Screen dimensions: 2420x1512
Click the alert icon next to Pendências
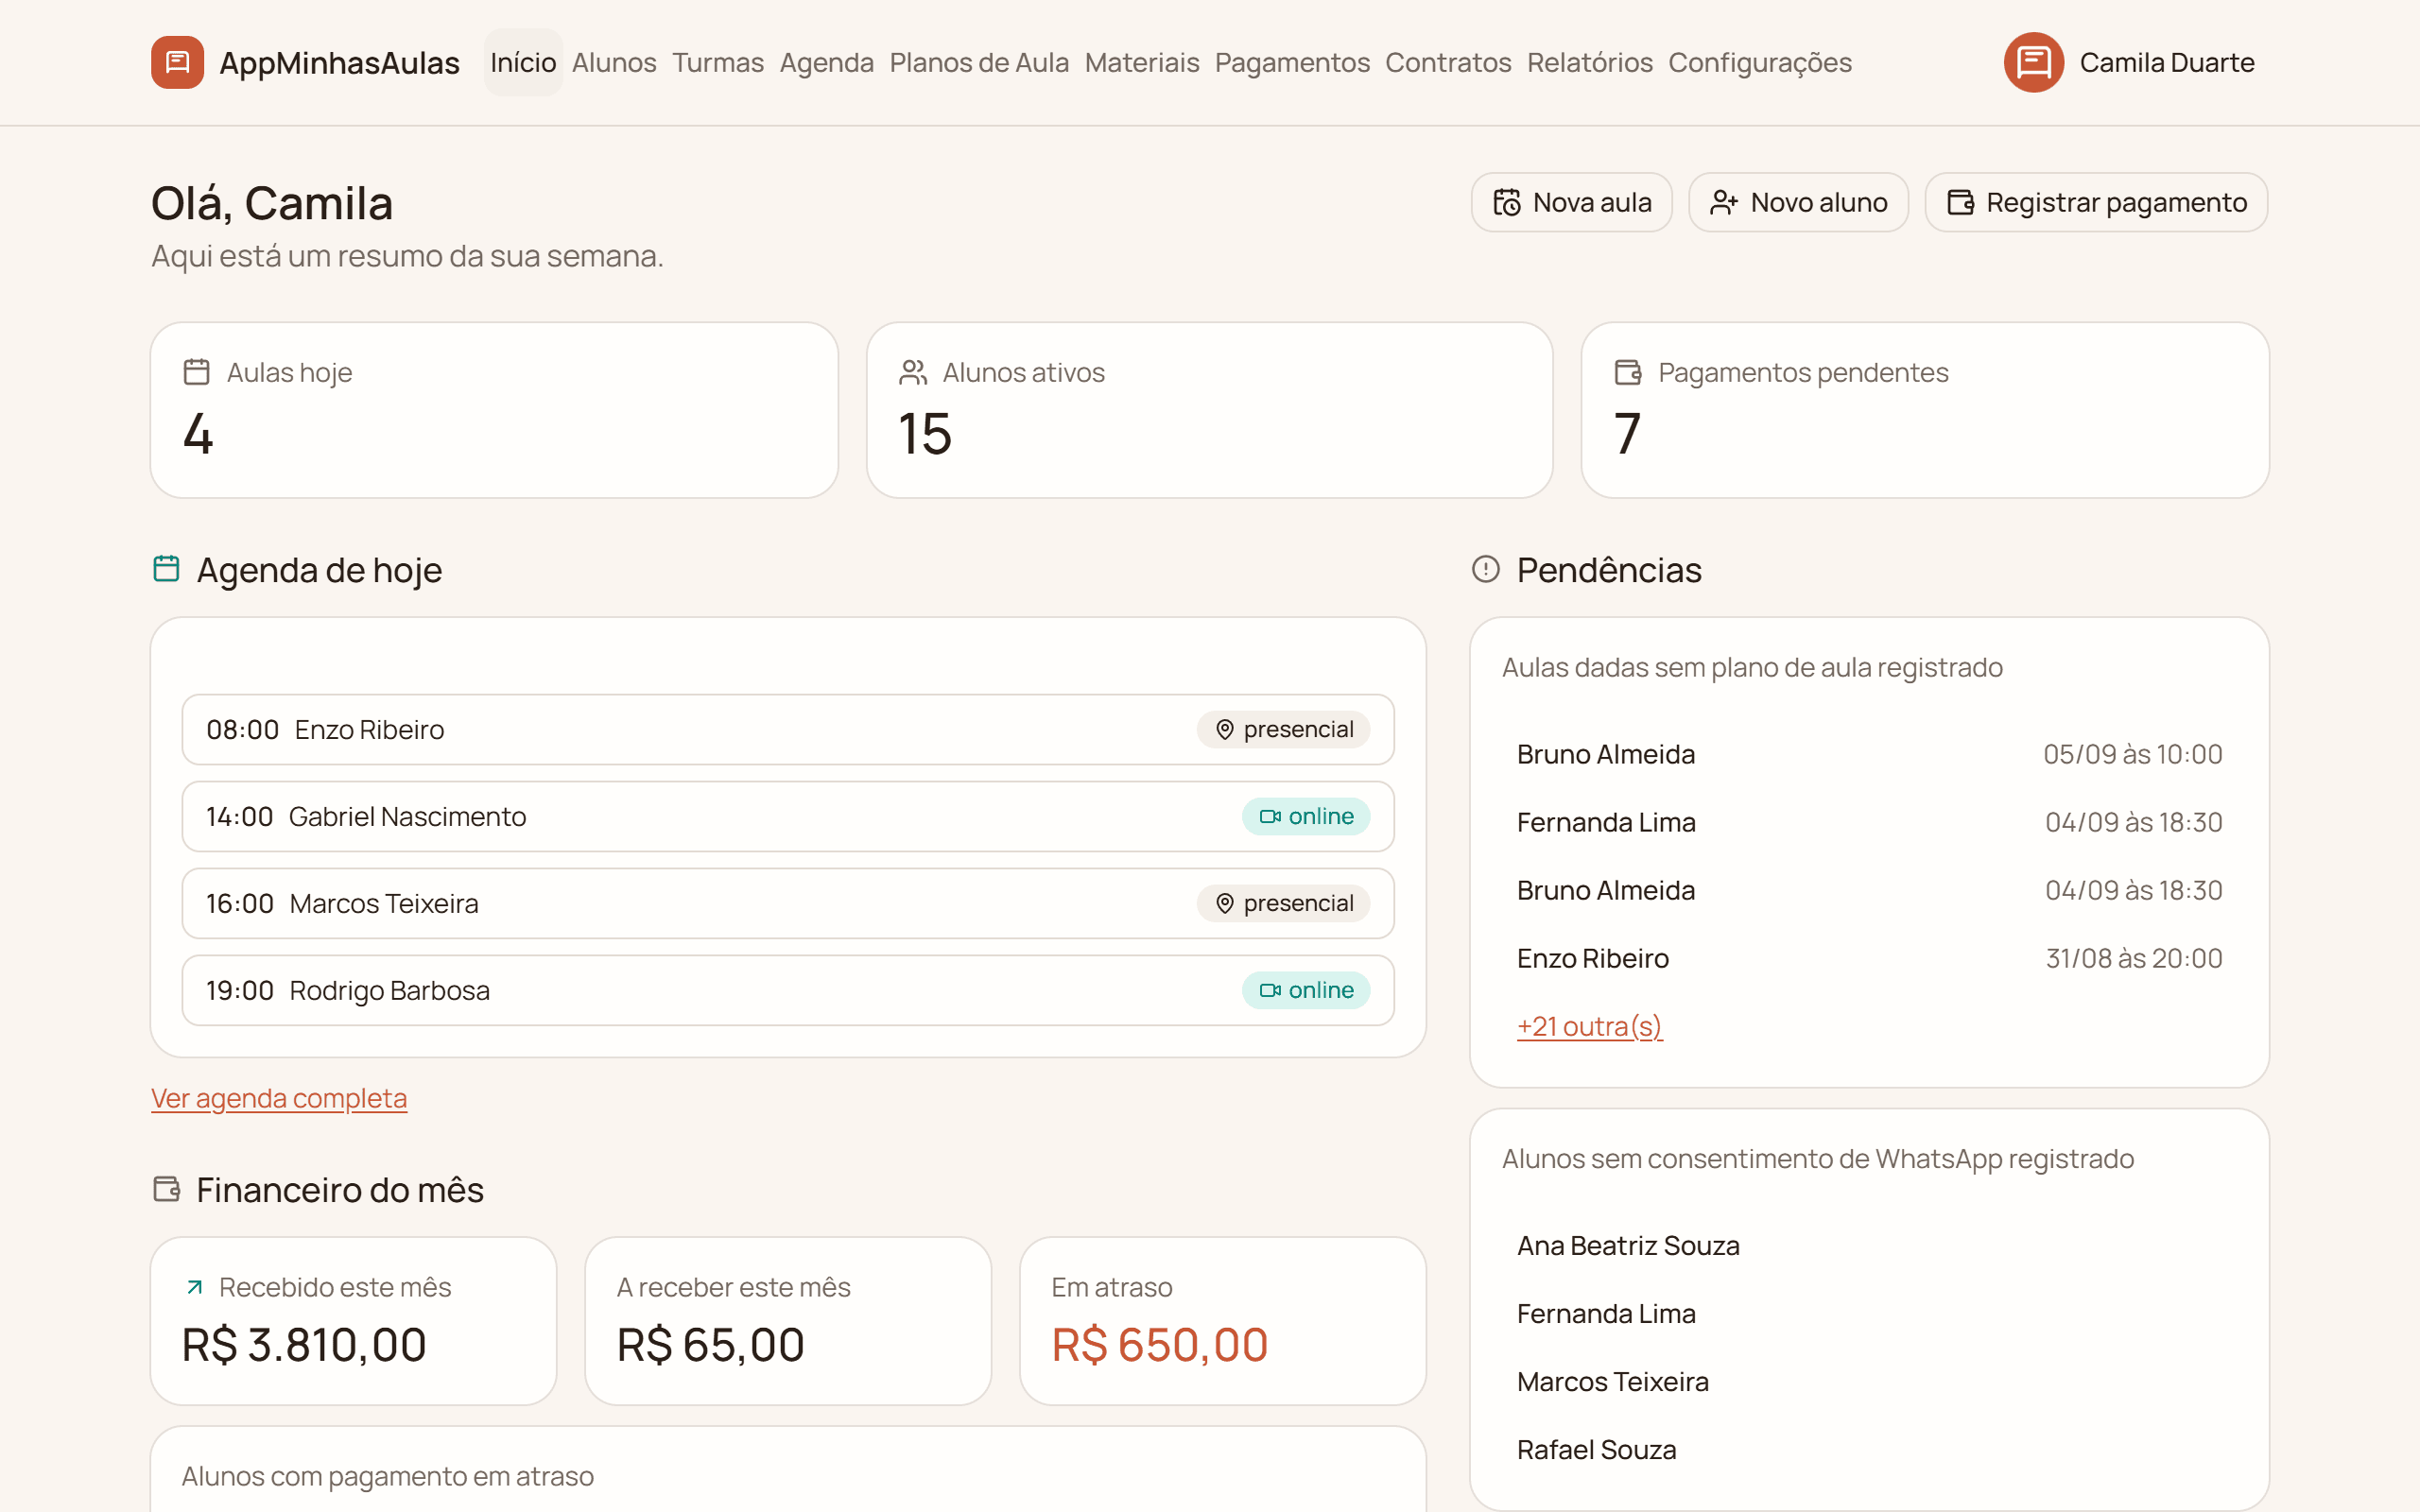pyautogui.click(x=1486, y=569)
